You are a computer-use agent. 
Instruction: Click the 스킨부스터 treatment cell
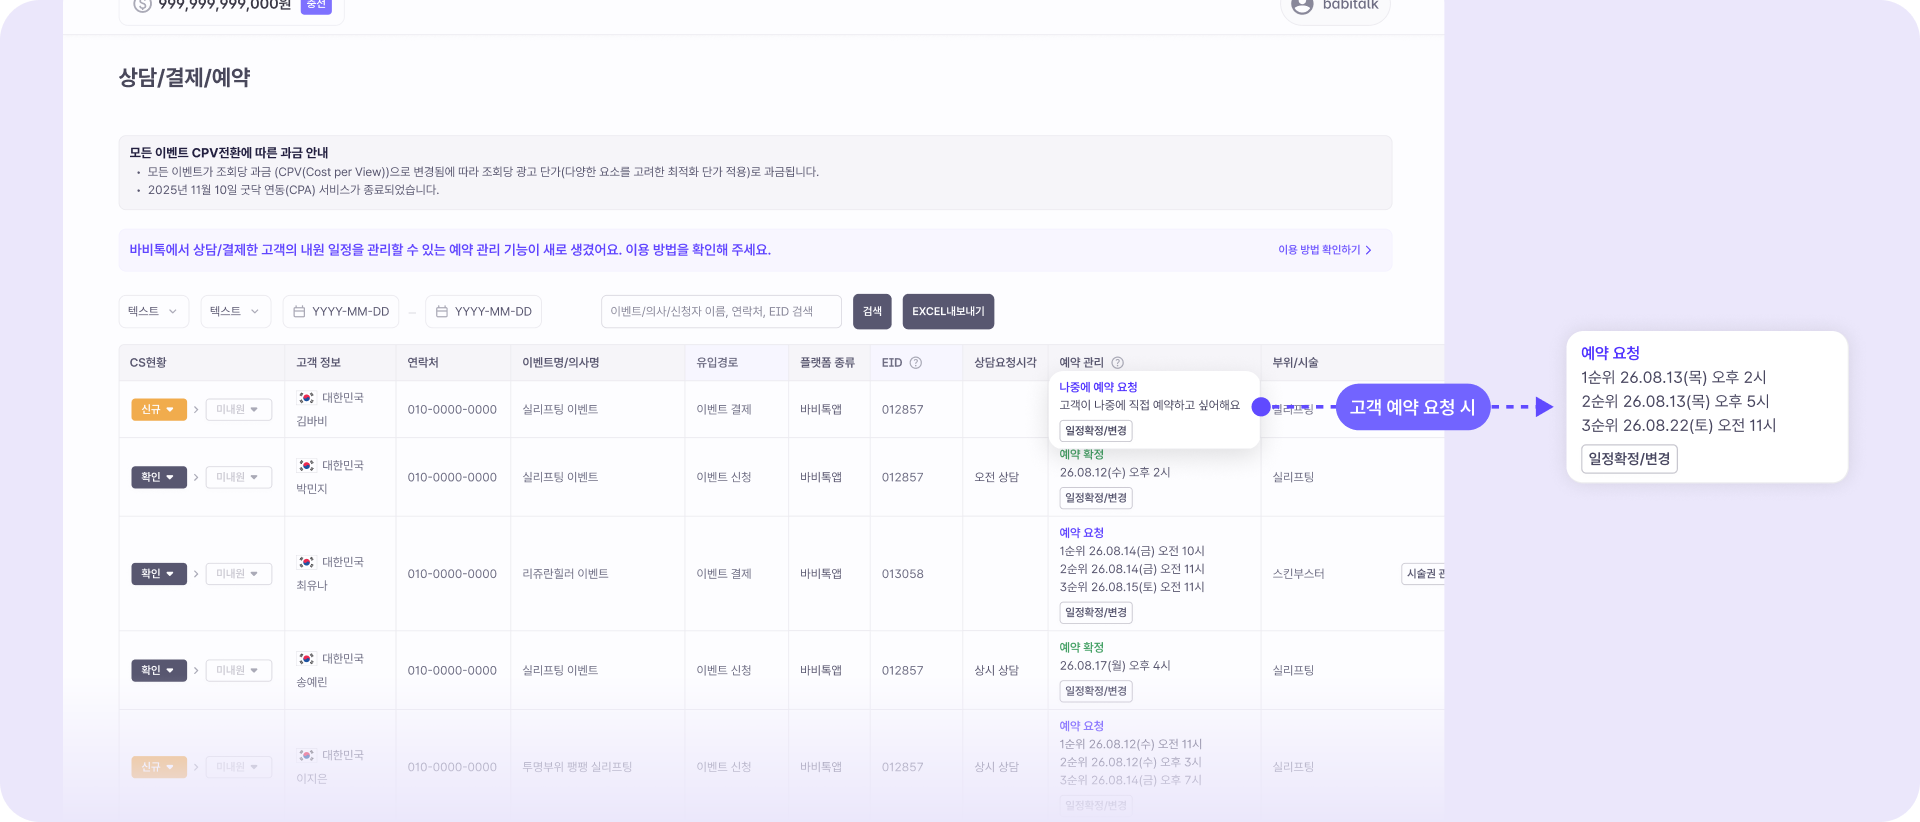tap(1298, 574)
